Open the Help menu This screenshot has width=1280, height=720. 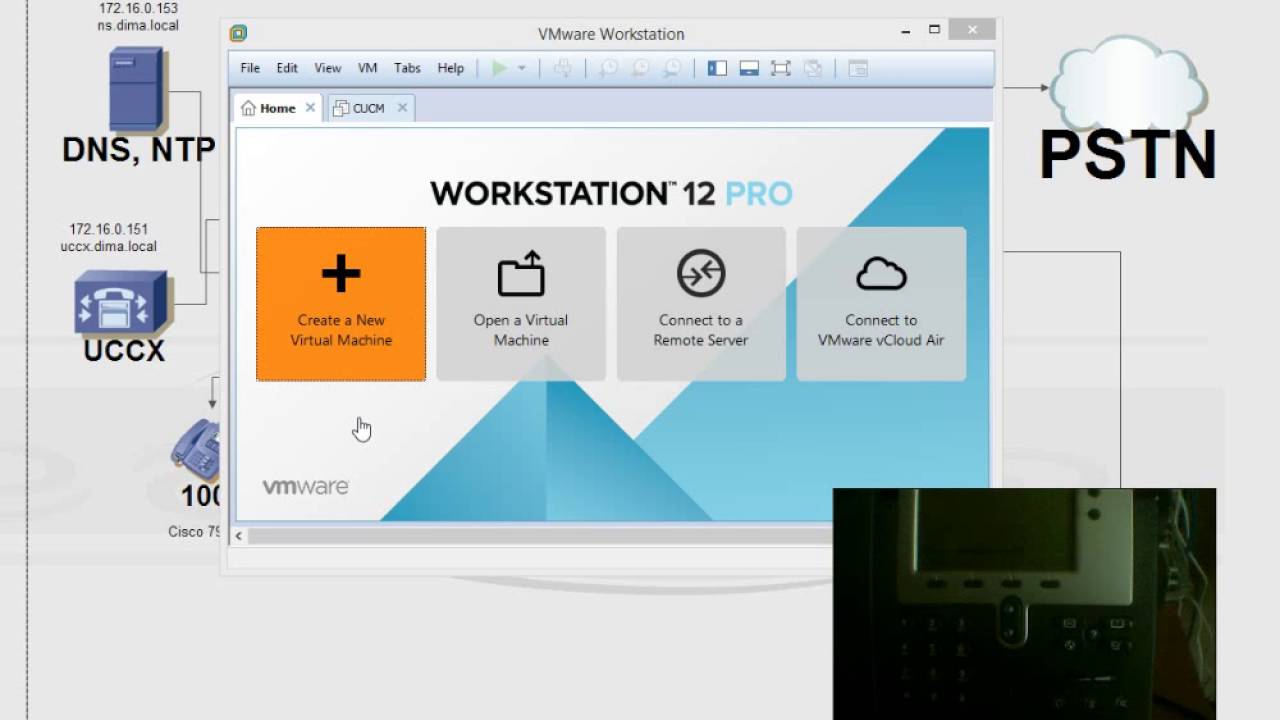451,68
